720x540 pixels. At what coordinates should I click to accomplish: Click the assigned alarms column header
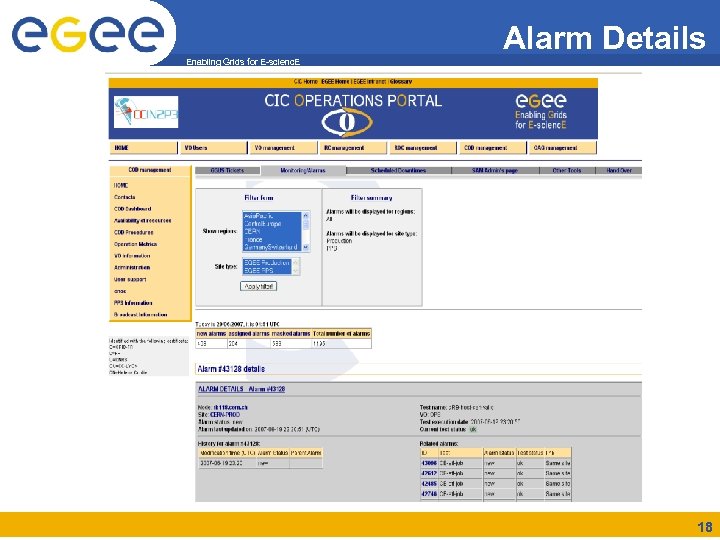click(249, 334)
